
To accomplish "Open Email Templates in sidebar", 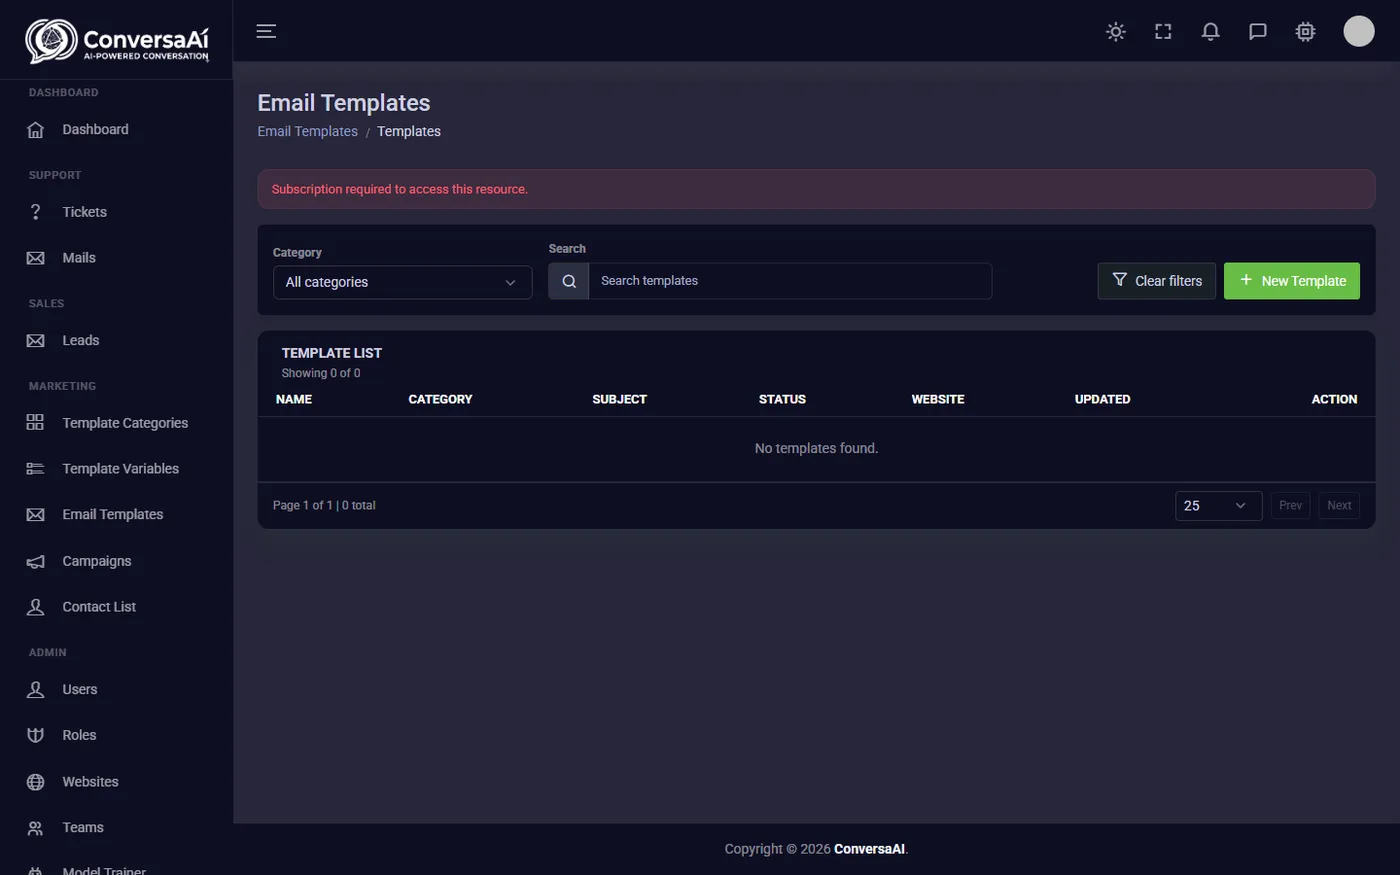I will (113, 515).
